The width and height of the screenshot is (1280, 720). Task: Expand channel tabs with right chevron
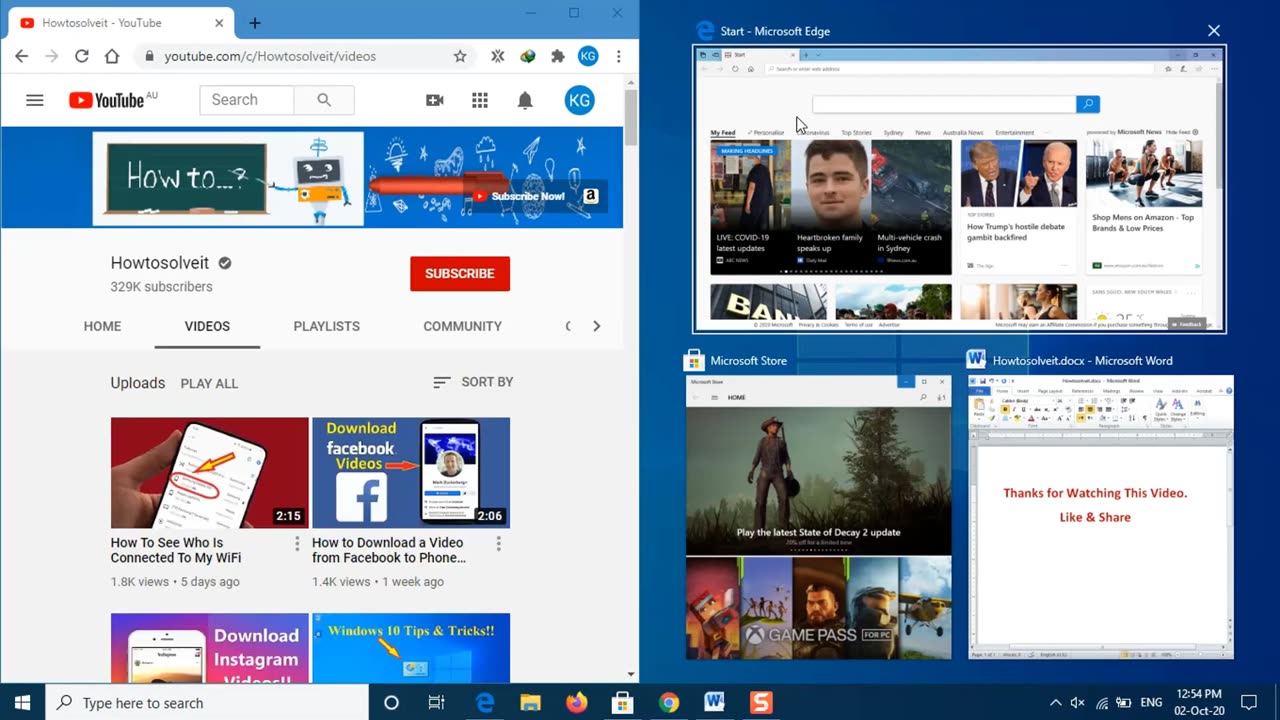(x=597, y=326)
